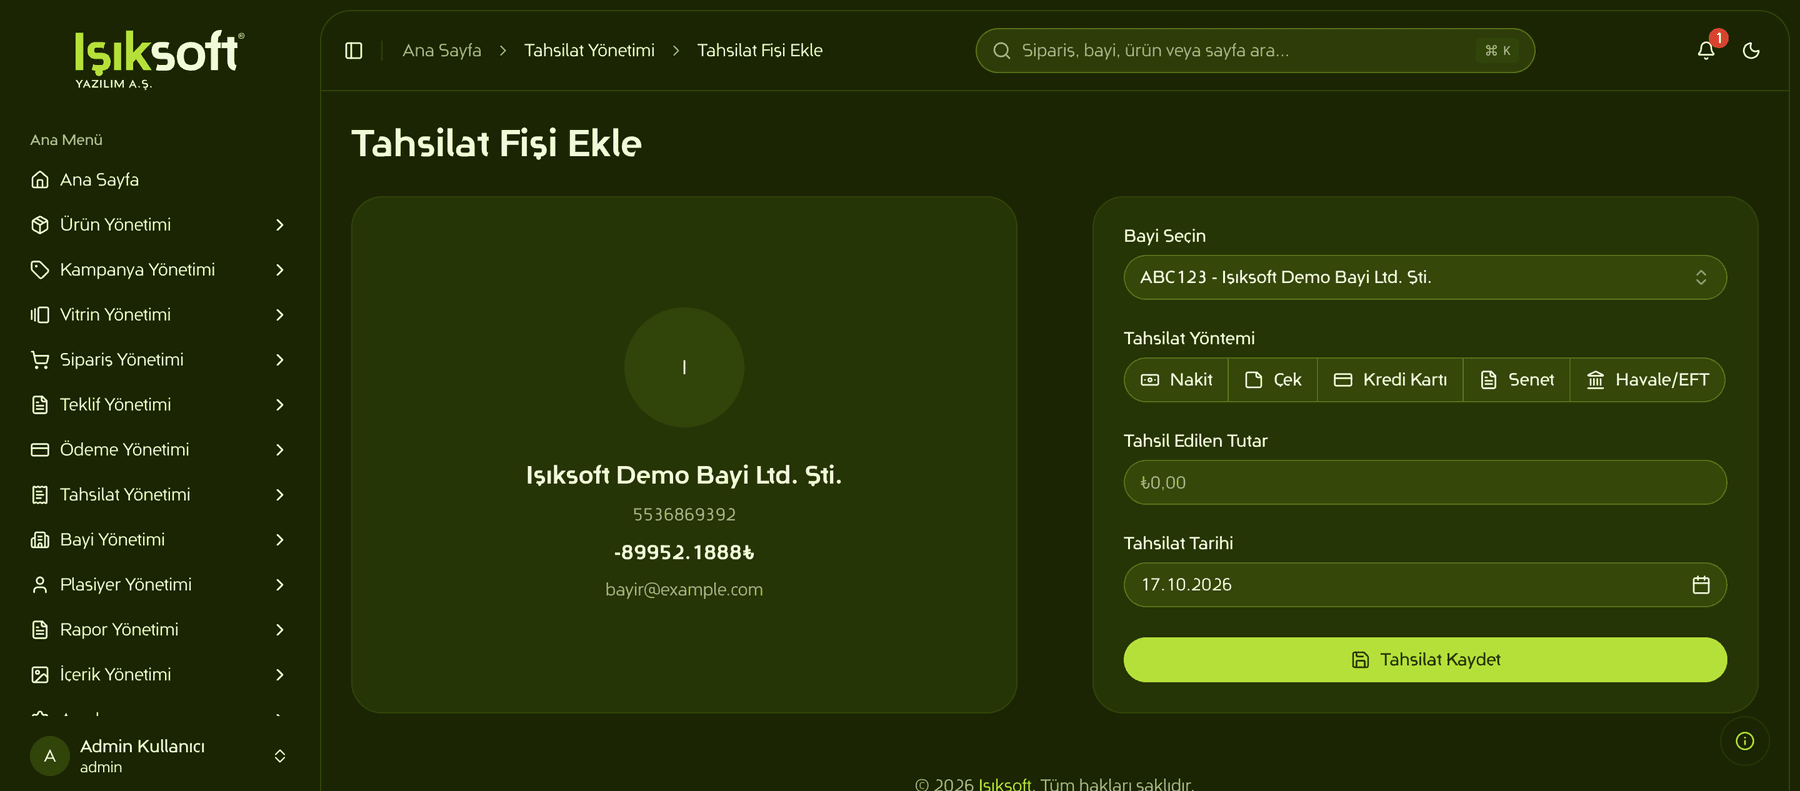This screenshot has height=791, width=1800.
Task: Click balance -89952.1888₺
Action: [684, 553]
